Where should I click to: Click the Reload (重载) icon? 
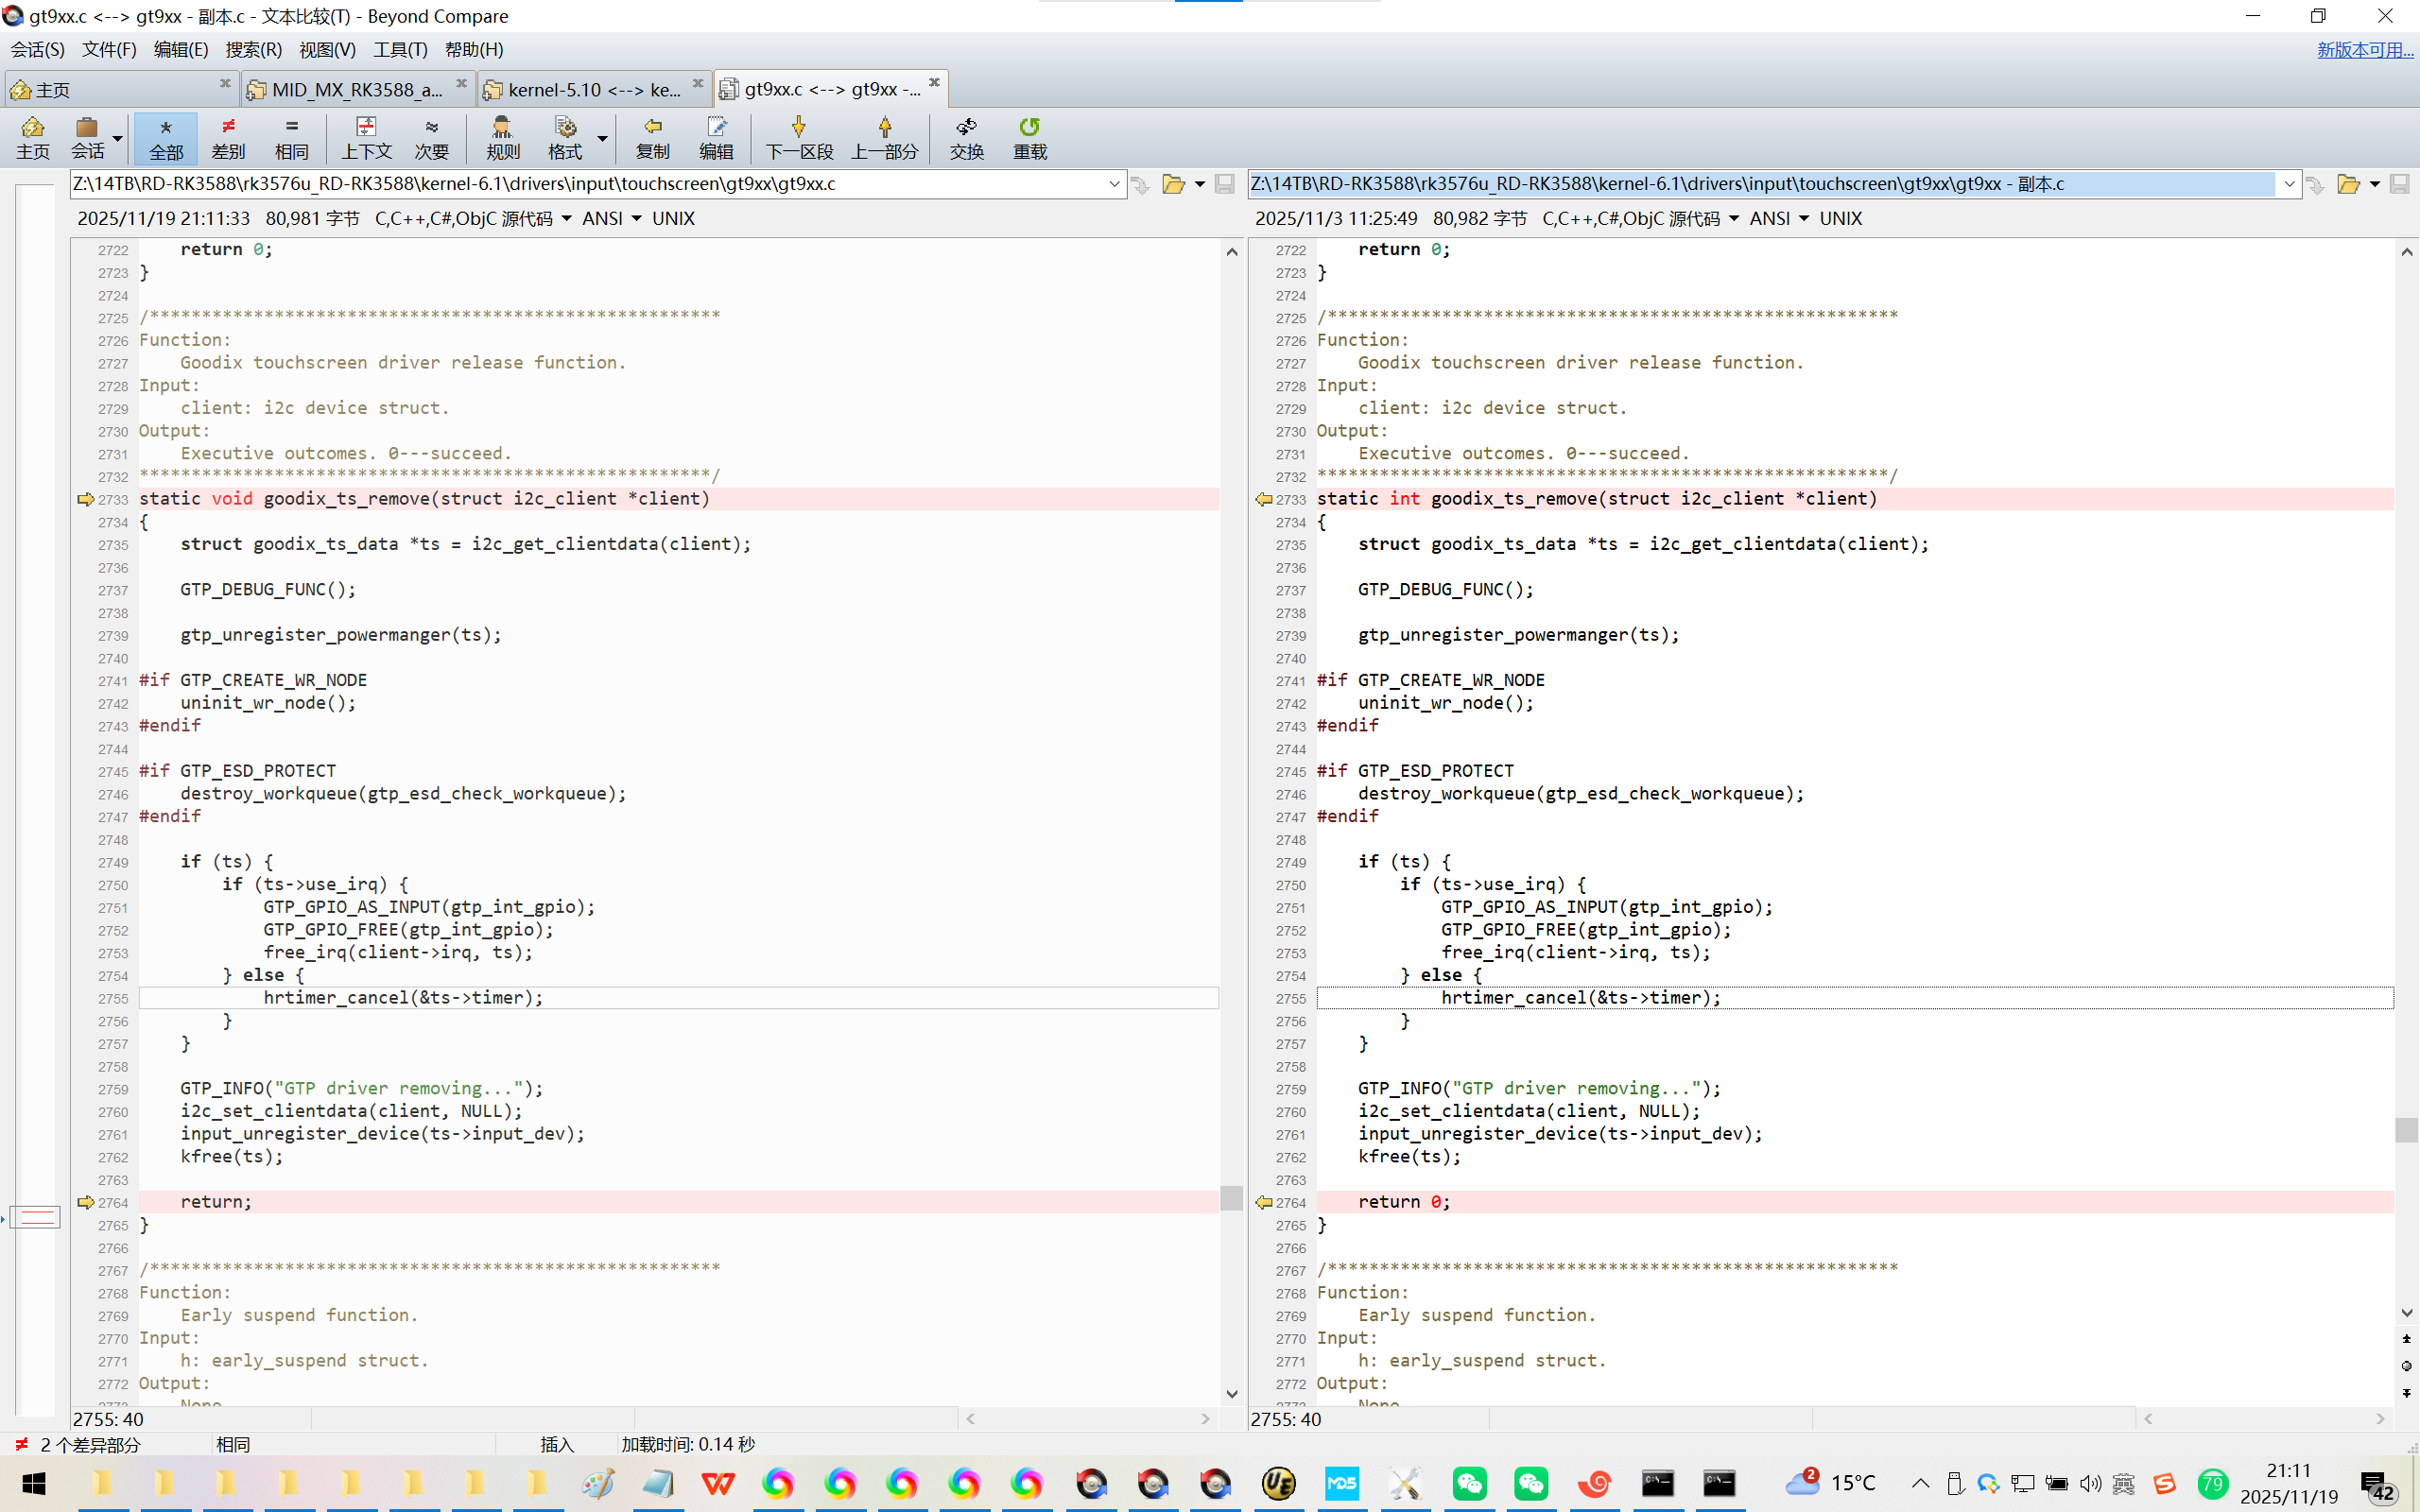pyautogui.click(x=1029, y=137)
